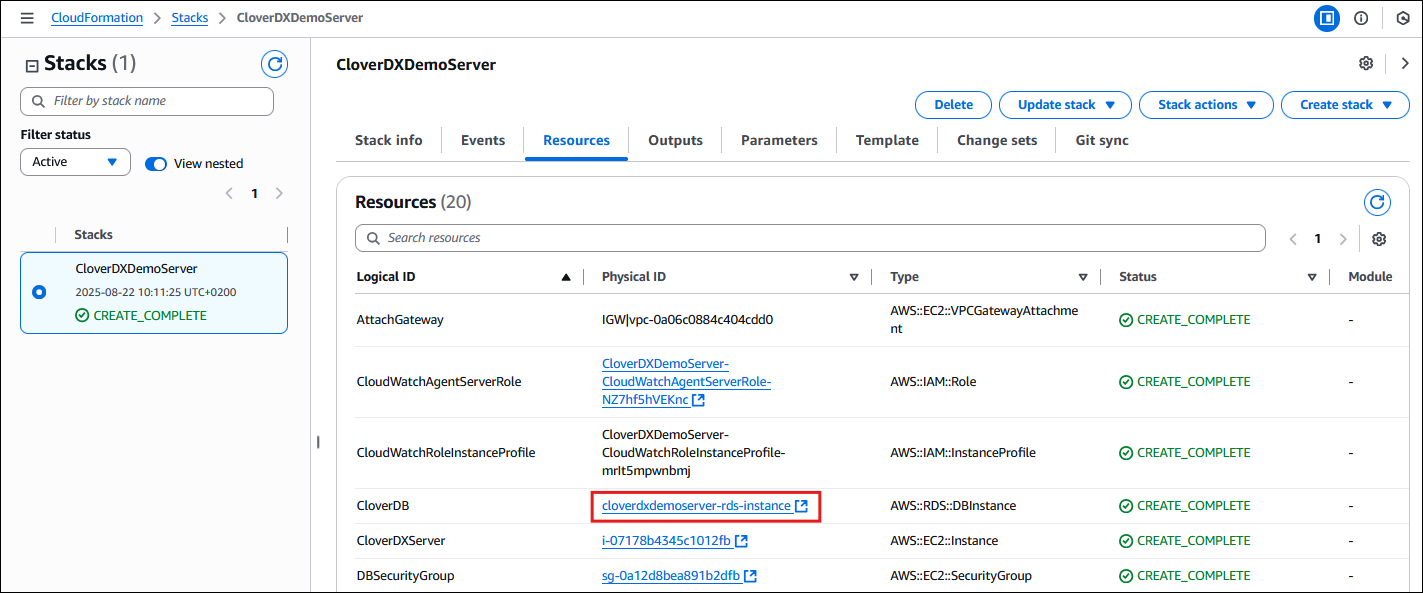
Task: Open the Update stack dropdown
Action: coord(1064,104)
